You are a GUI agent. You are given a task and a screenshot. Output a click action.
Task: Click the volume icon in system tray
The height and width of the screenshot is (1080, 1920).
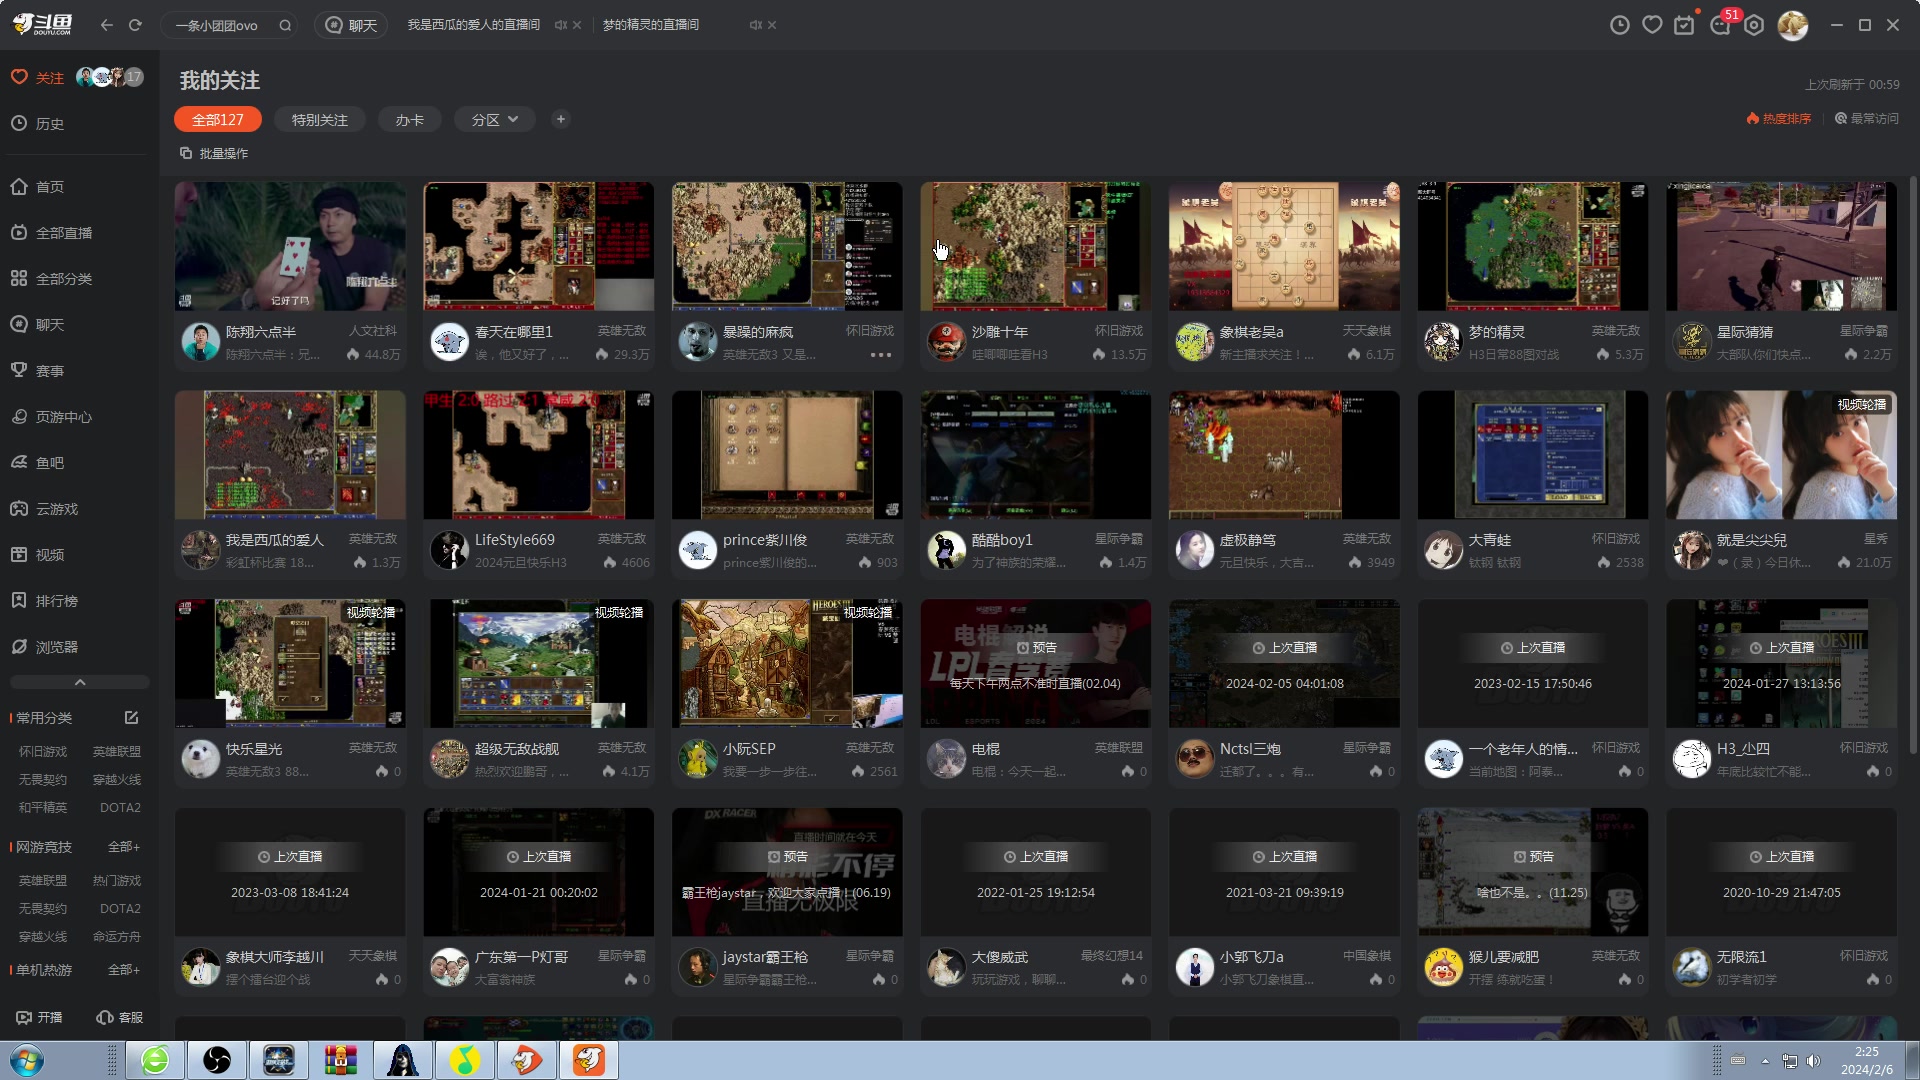point(1814,1061)
